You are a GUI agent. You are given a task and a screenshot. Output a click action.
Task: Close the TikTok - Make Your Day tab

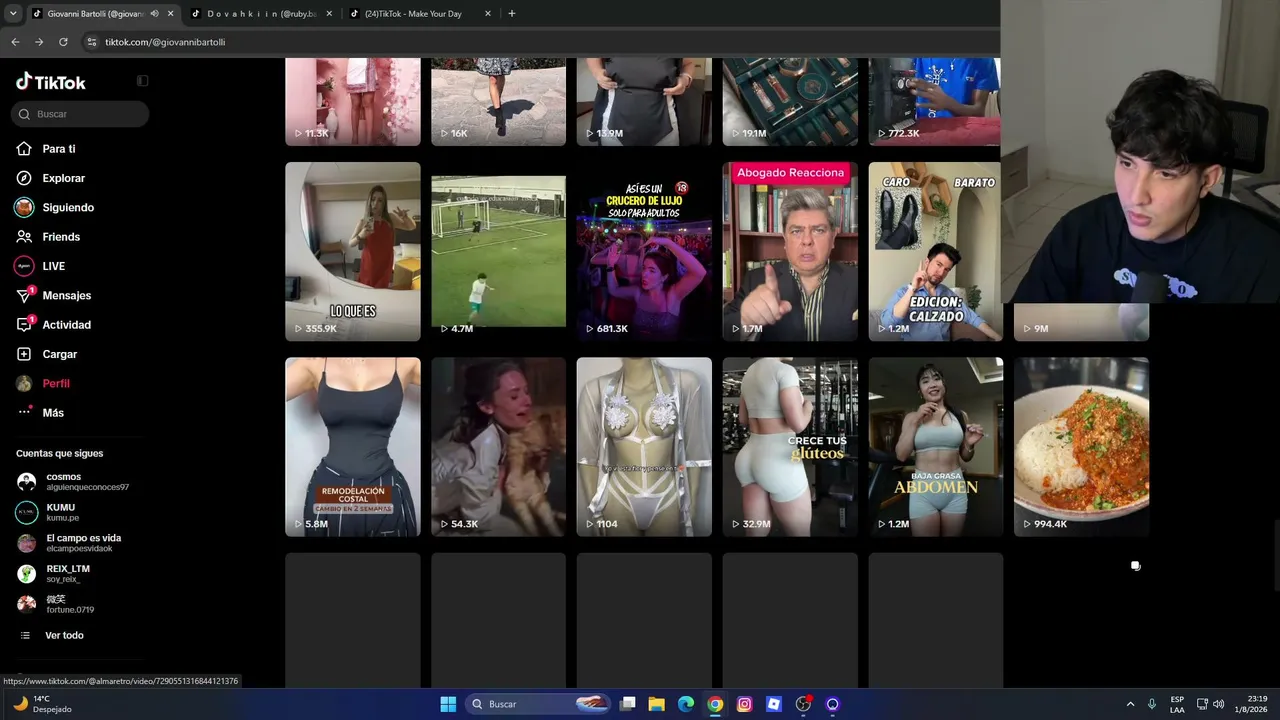[488, 14]
